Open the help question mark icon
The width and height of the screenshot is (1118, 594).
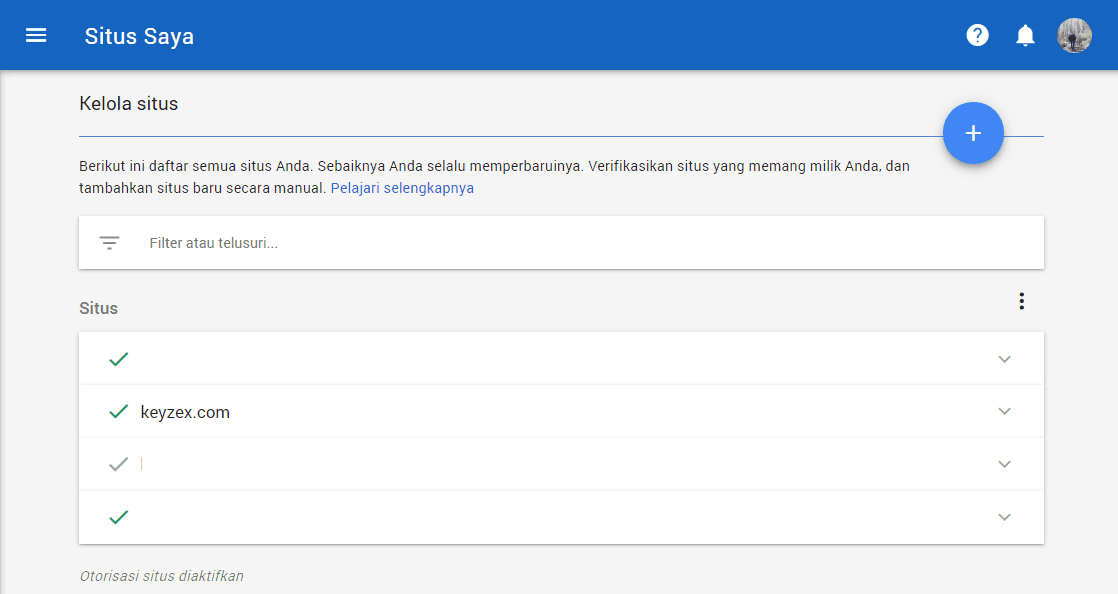point(977,36)
